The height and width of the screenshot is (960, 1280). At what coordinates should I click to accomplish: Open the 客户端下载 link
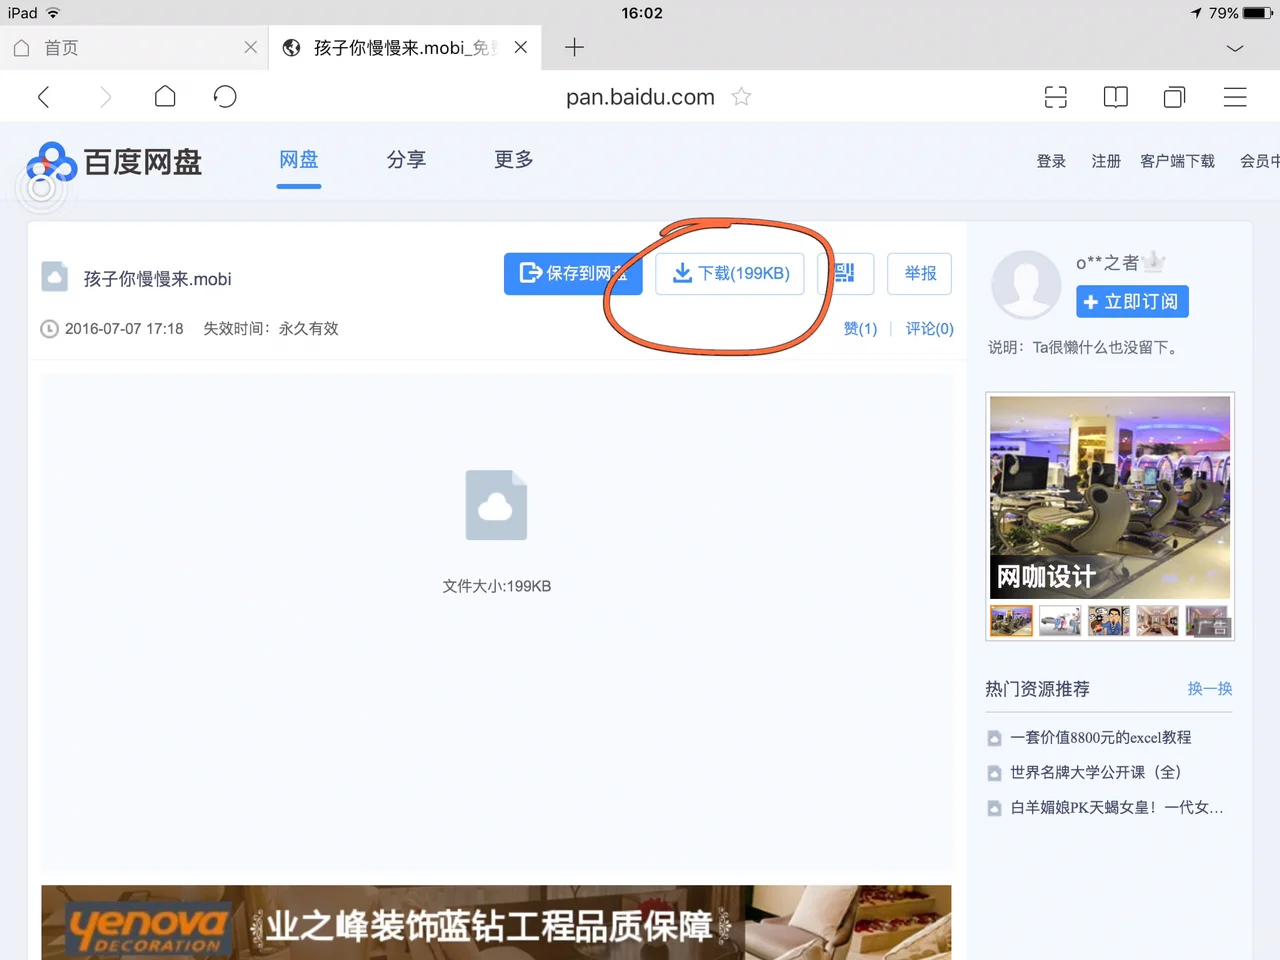1178,161
